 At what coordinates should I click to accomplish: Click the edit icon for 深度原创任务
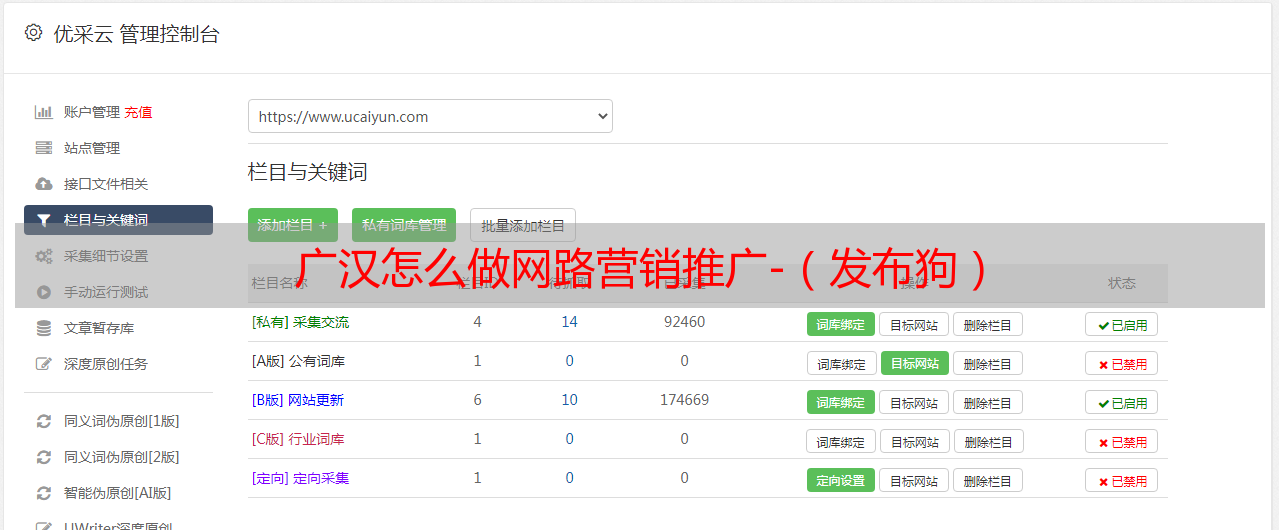pyautogui.click(x=43, y=364)
